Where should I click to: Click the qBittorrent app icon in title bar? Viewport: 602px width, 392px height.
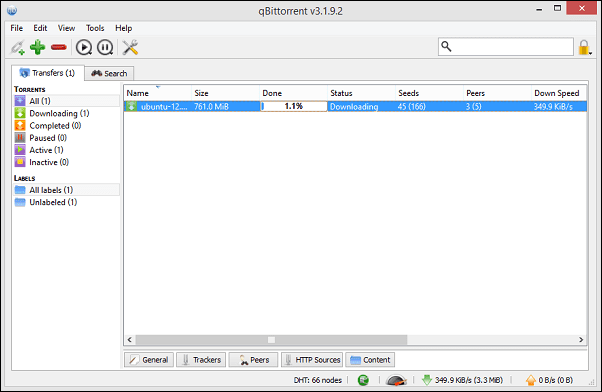12,10
